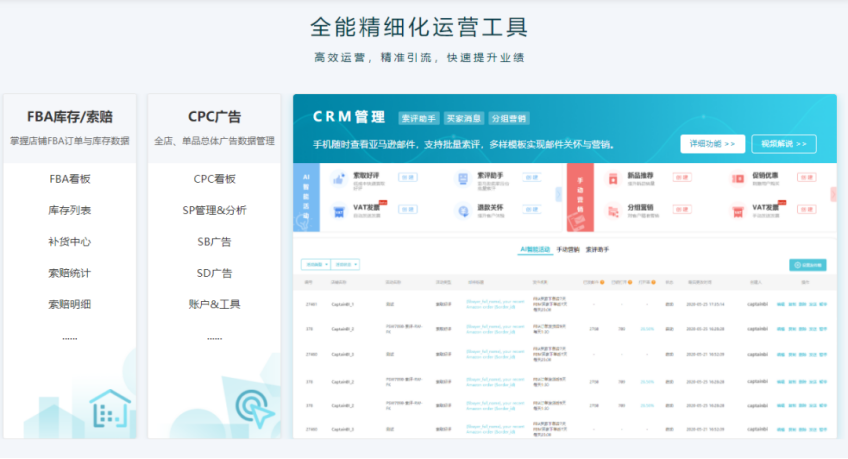Open first filter dropdown above the table
The image size is (848, 459).
pos(315,264)
